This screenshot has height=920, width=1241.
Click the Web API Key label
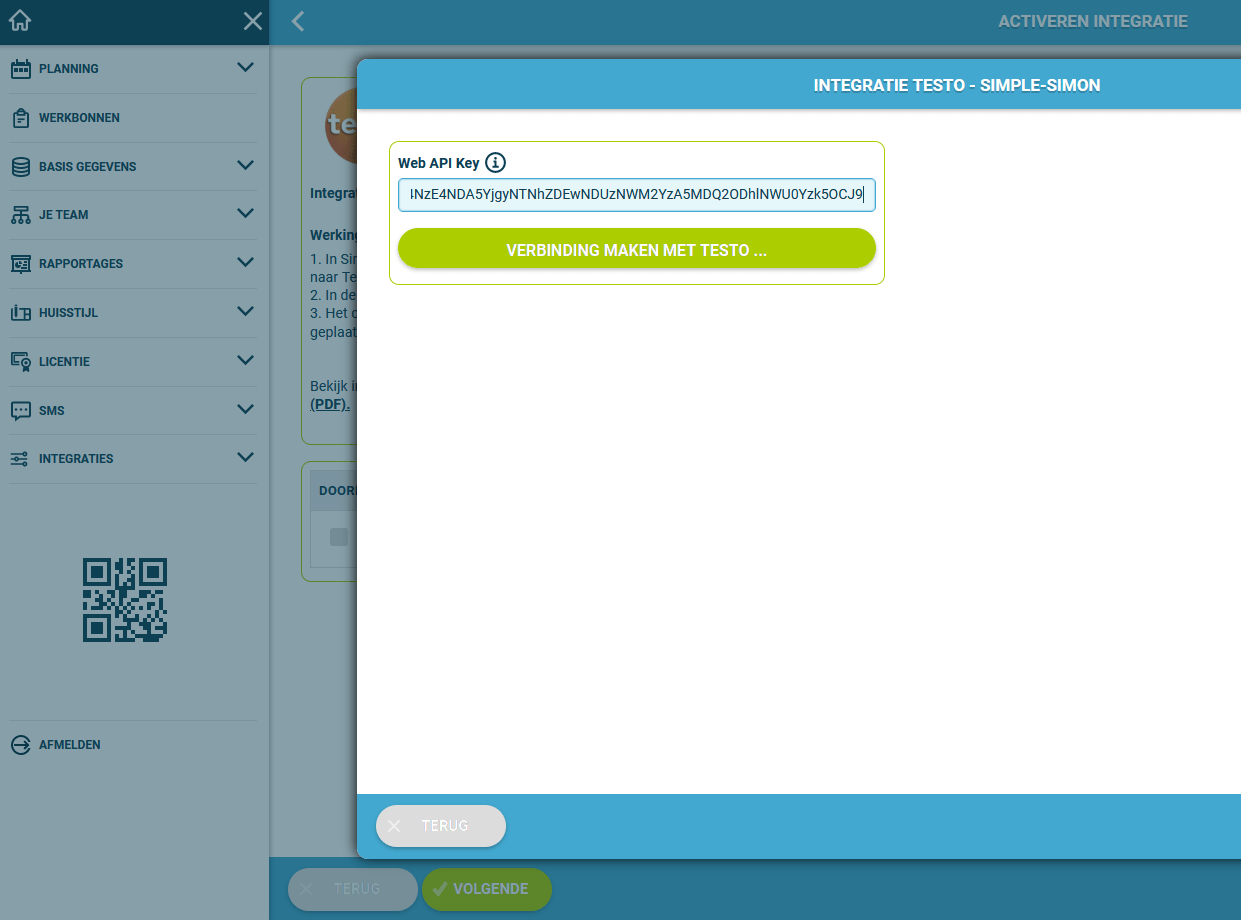tap(439, 163)
